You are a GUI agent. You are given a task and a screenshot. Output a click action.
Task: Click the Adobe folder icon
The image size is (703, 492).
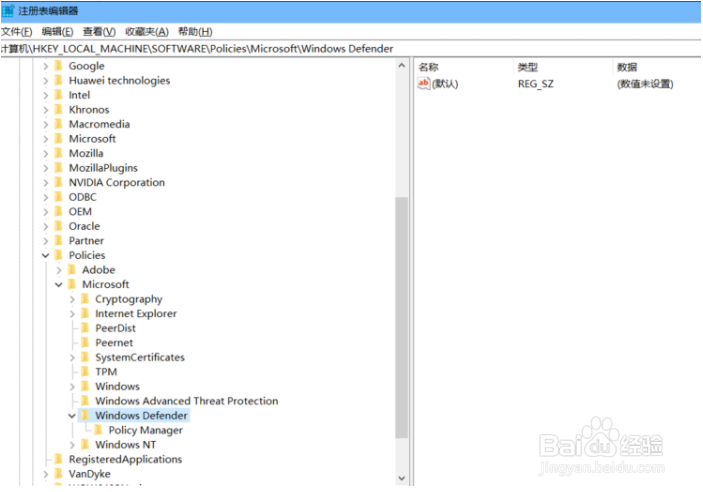tap(72, 270)
